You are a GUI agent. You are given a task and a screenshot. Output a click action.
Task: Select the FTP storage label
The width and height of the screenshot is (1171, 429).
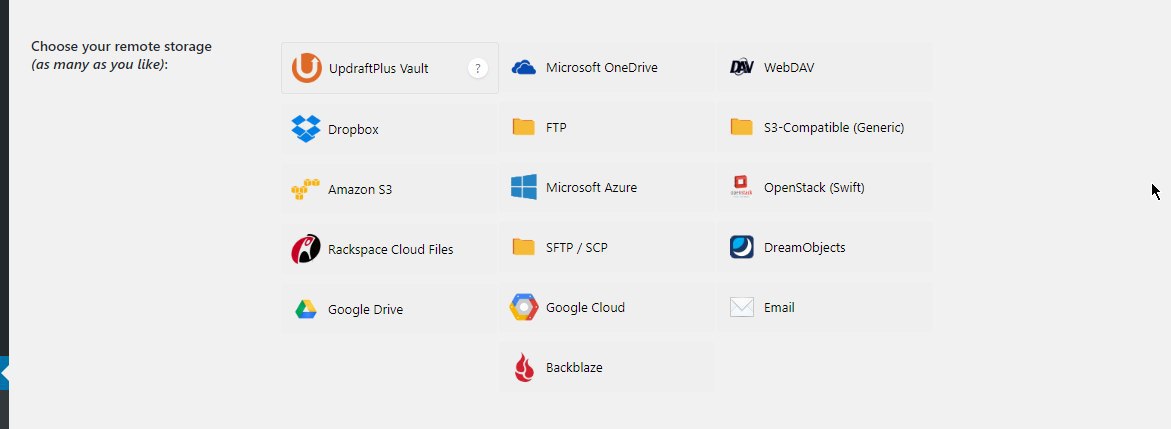(556, 128)
